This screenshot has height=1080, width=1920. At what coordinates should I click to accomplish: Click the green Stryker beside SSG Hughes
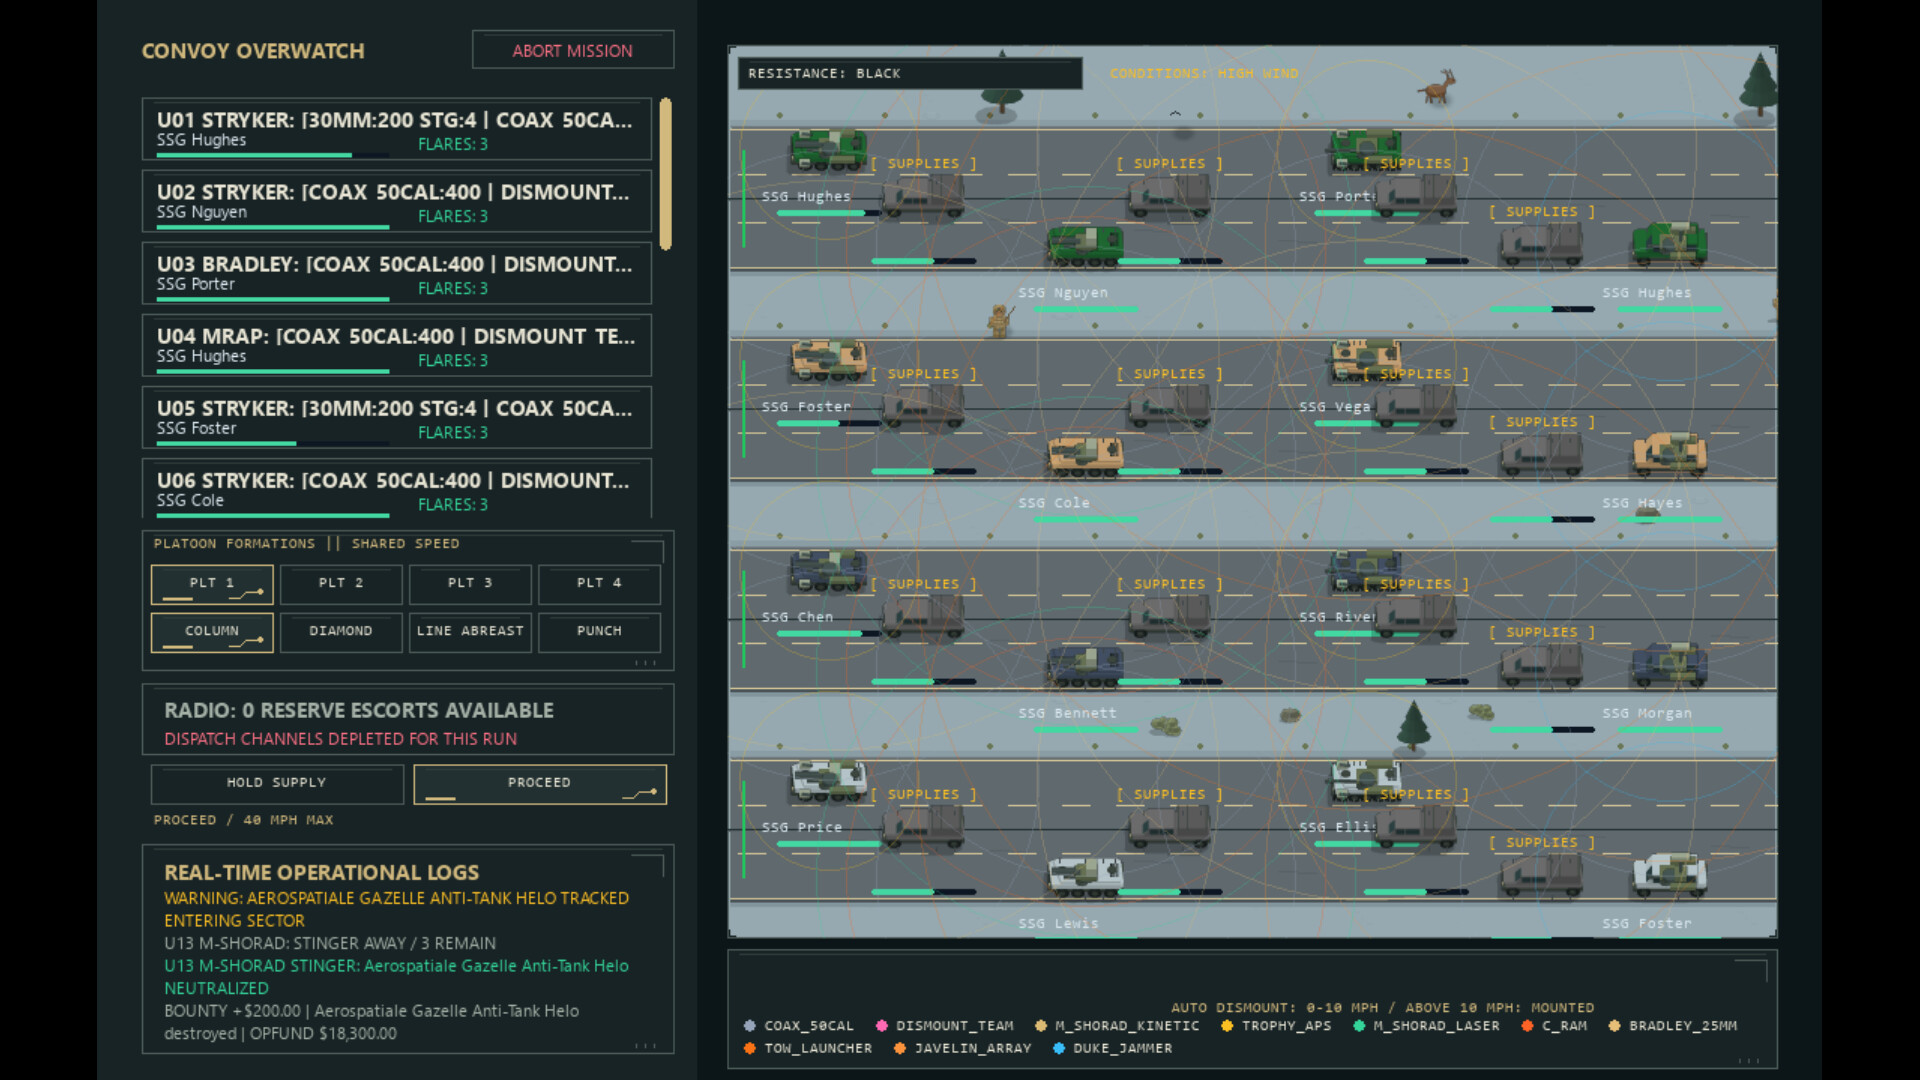point(828,150)
